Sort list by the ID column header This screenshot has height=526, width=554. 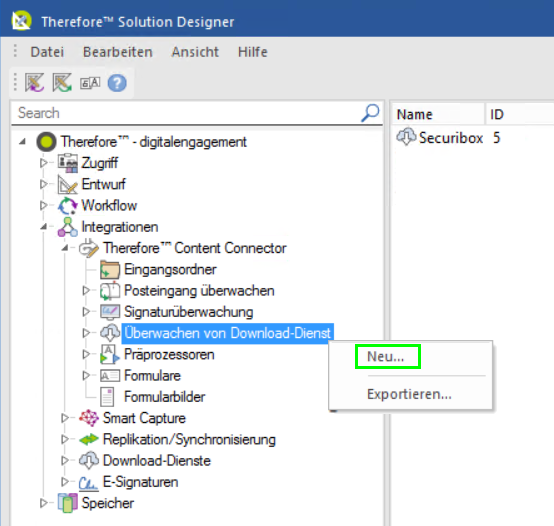[519, 114]
